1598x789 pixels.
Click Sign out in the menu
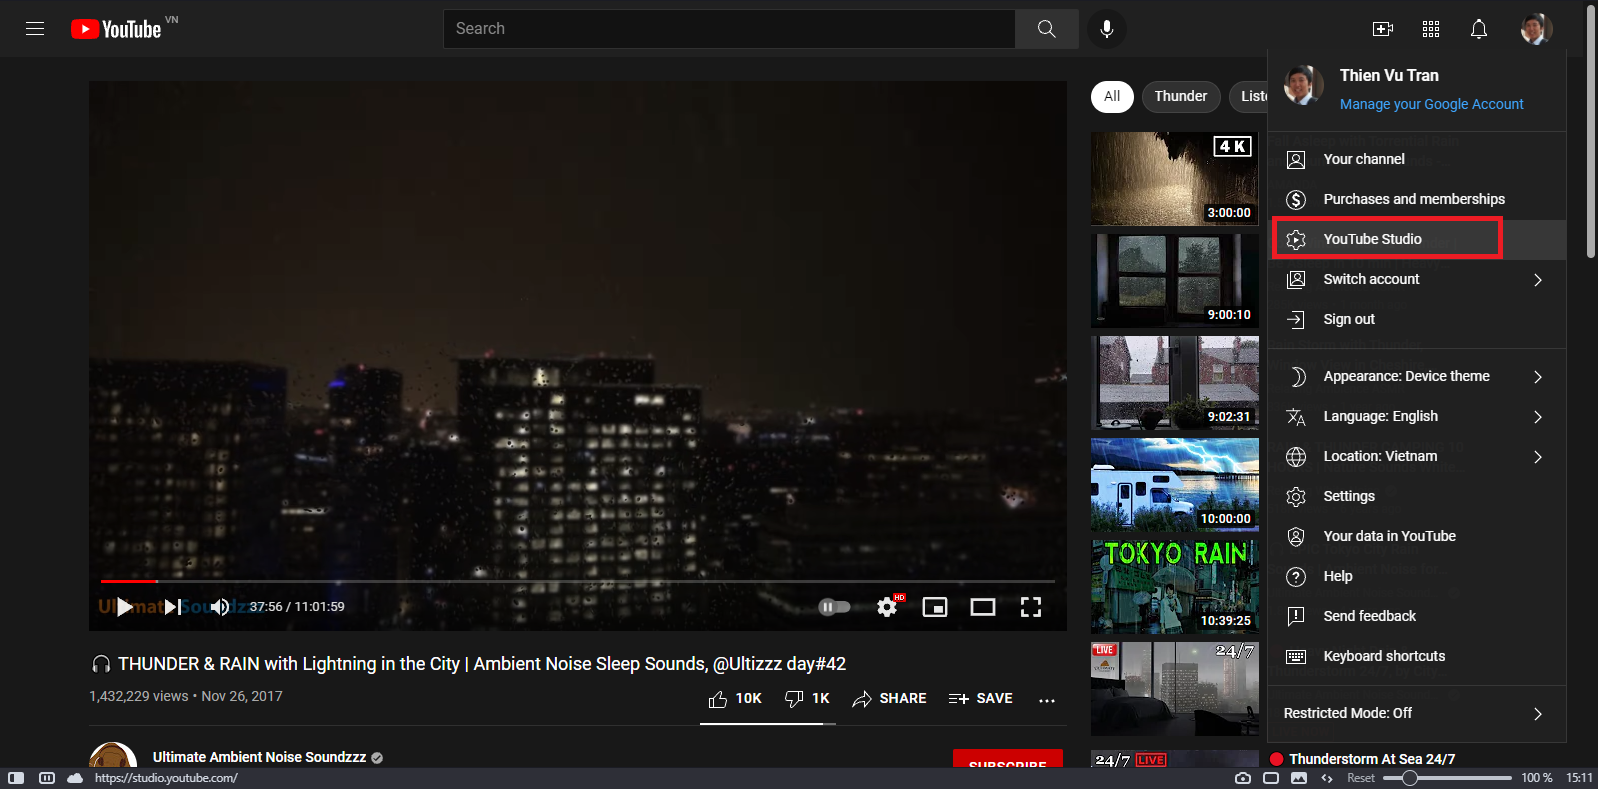(1418, 319)
